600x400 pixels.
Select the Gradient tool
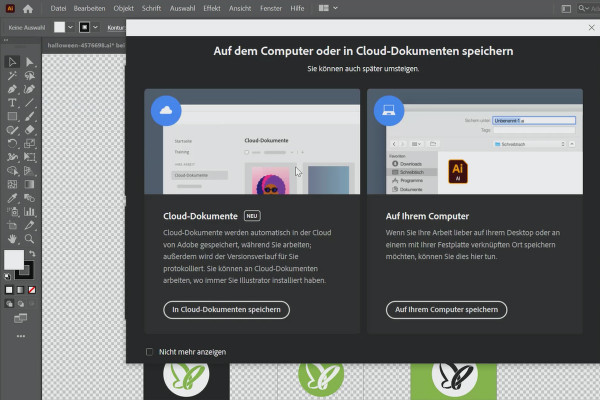coord(29,184)
